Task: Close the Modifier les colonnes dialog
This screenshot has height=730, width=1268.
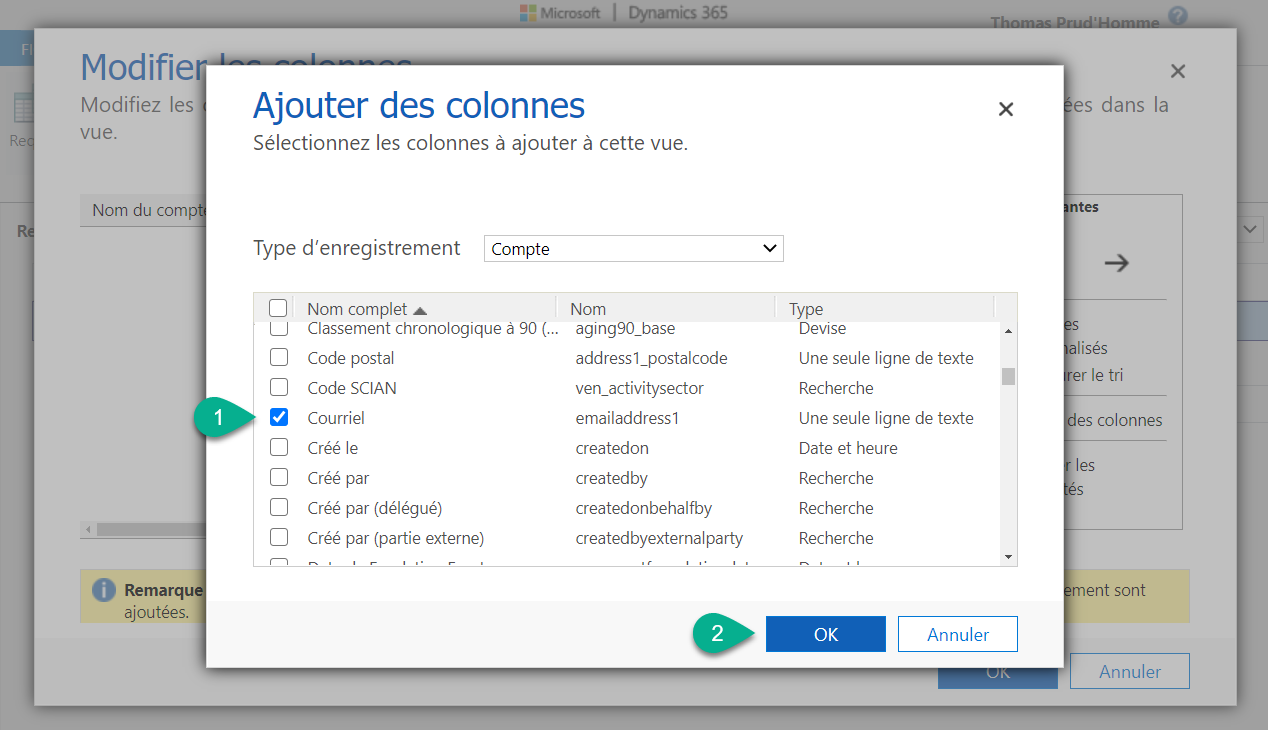Action: point(1177,71)
